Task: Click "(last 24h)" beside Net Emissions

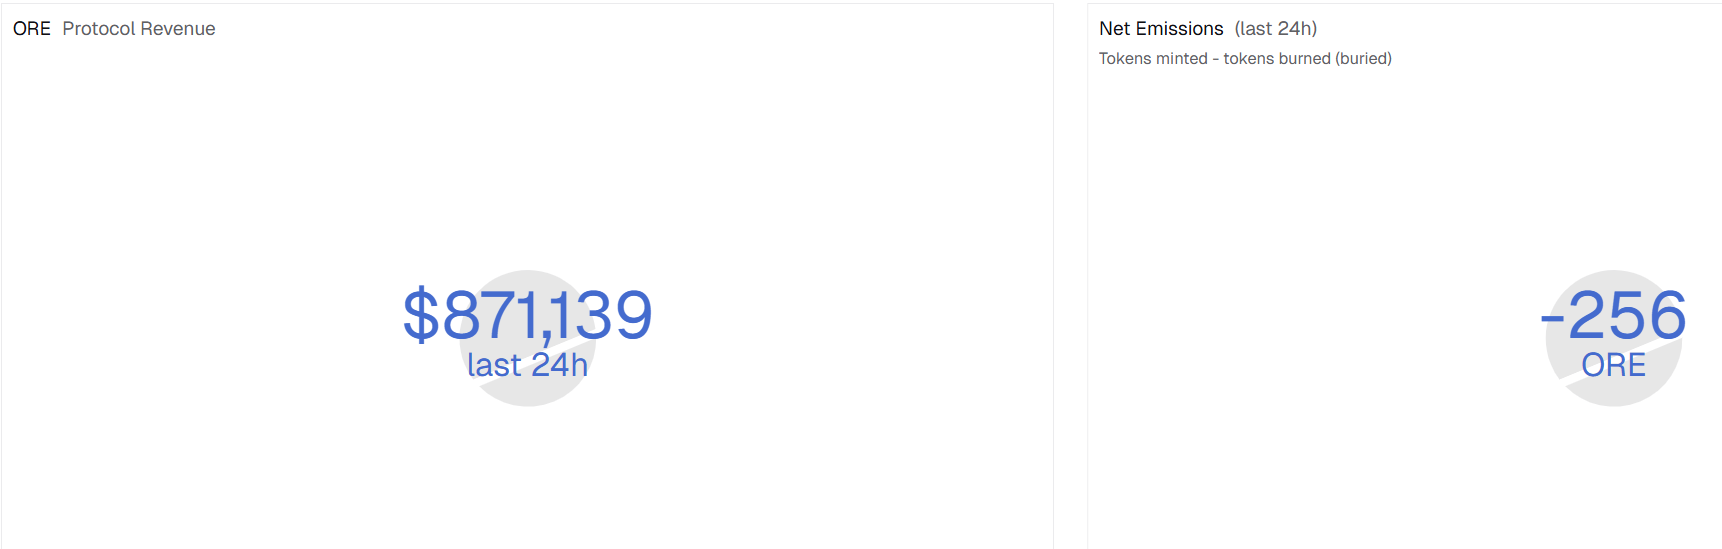Action: pos(1276,29)
